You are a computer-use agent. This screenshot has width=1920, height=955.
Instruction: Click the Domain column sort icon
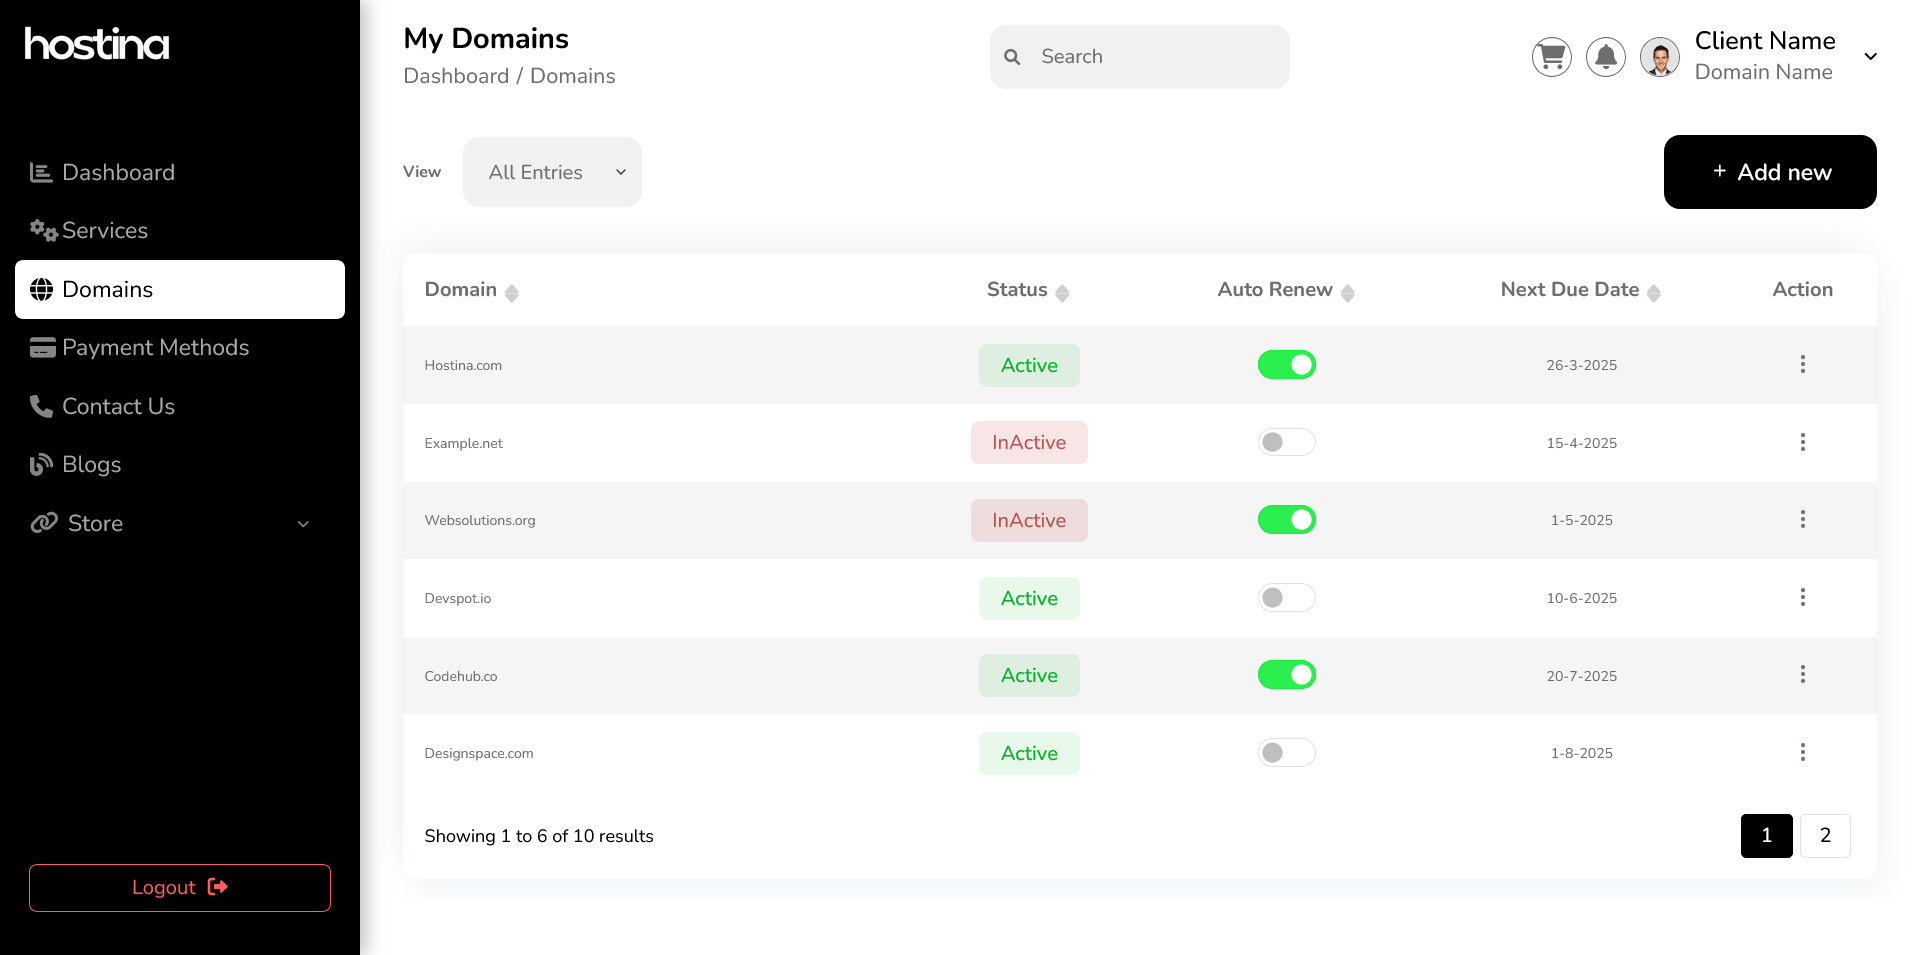[x=512, y=292]
